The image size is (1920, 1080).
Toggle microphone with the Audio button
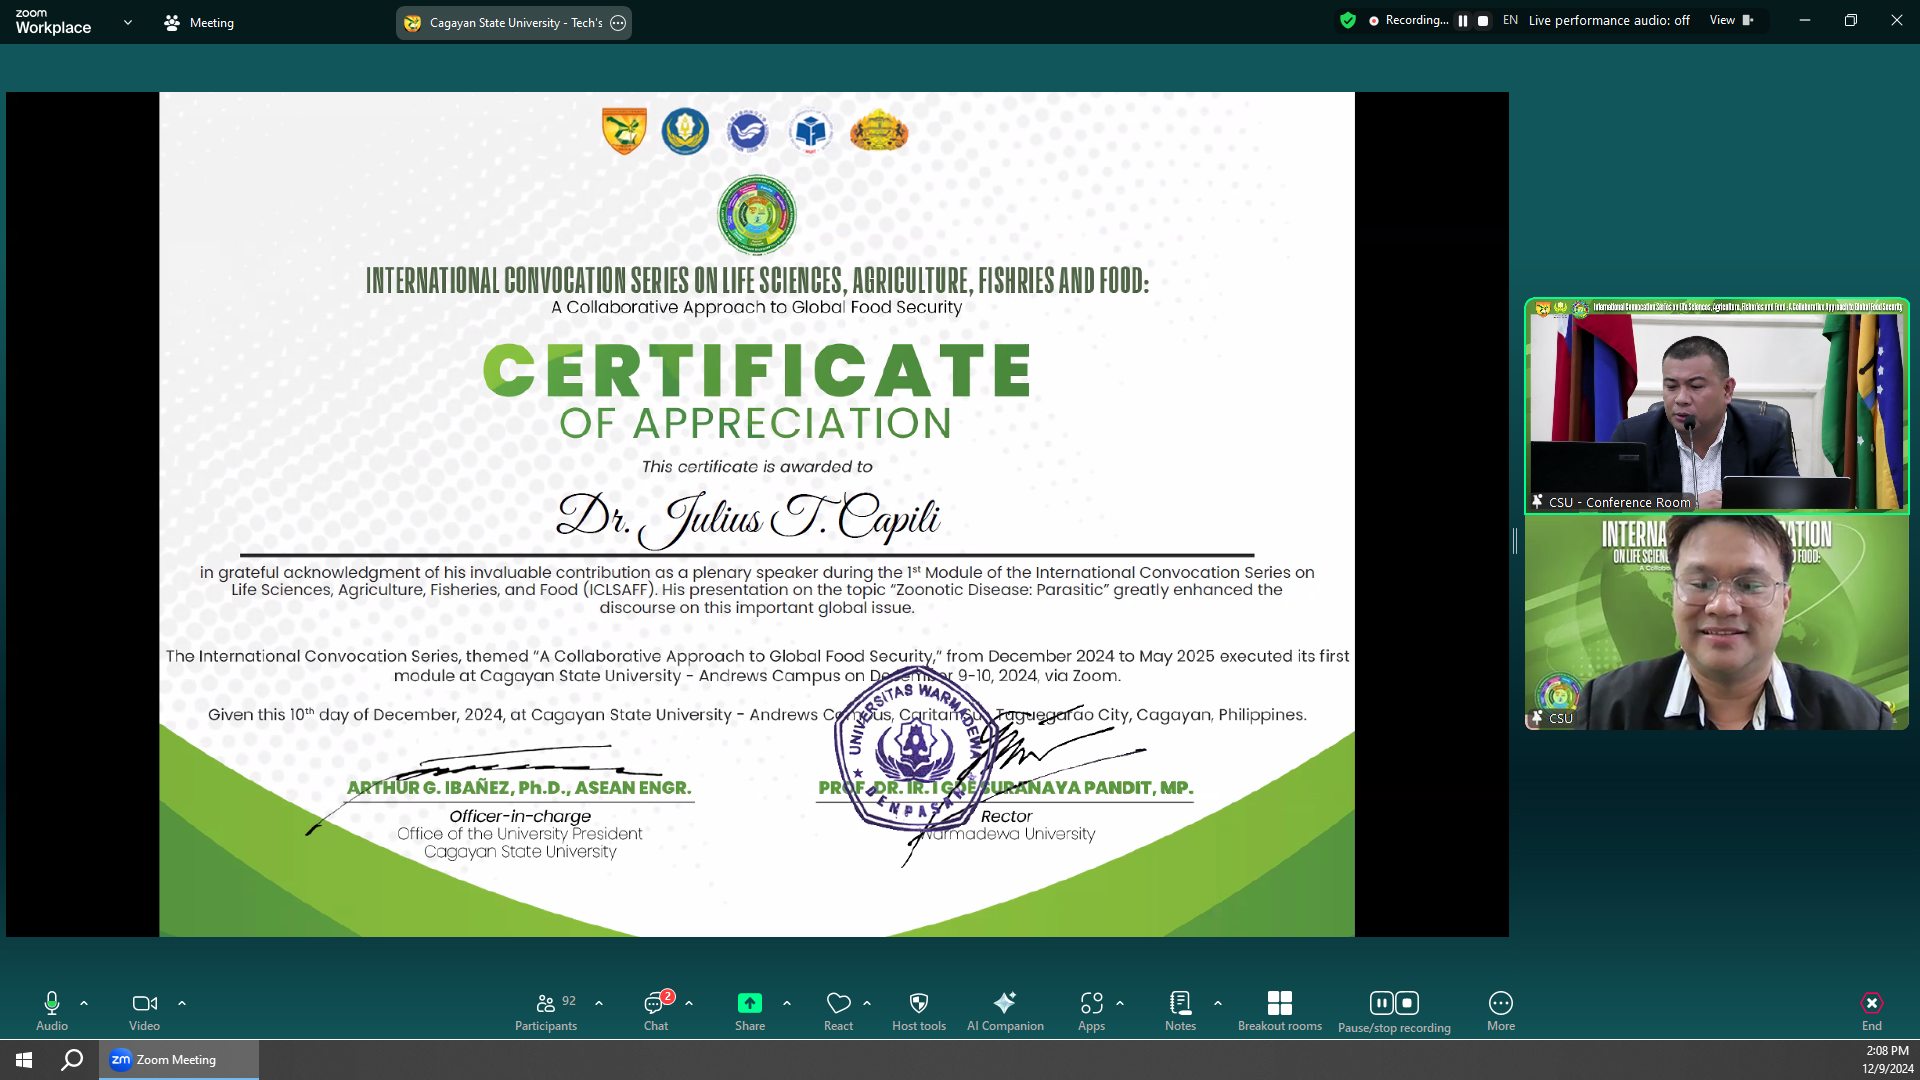click(52, 1004)
